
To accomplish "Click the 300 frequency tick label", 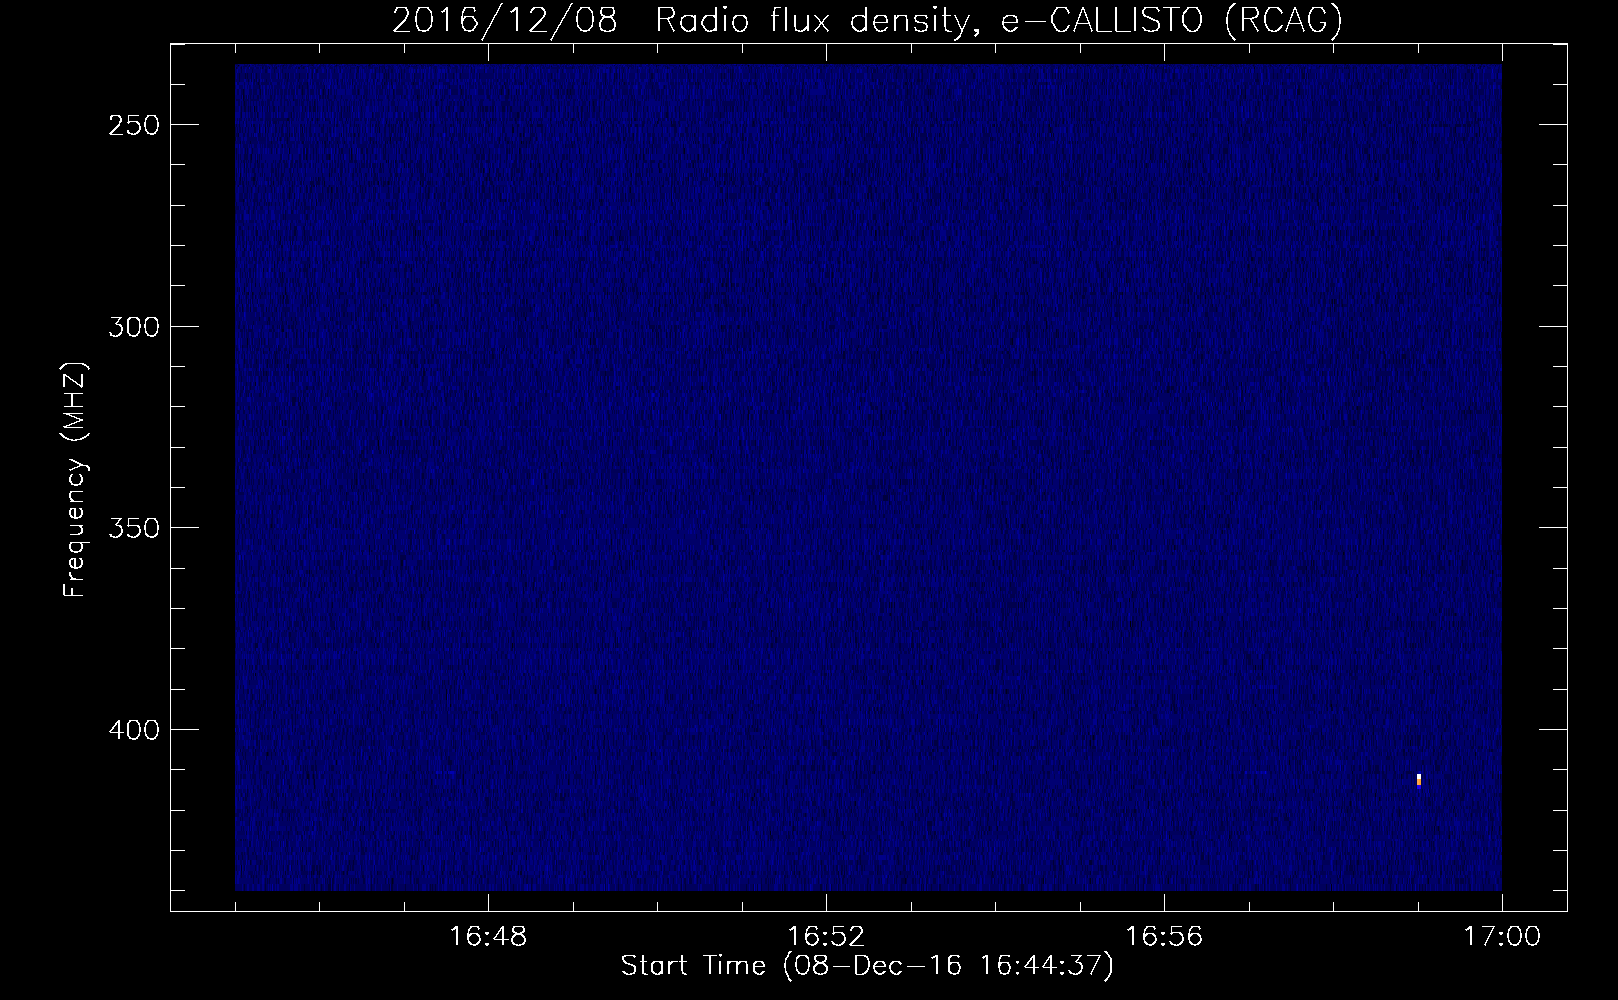I will 133,326.
